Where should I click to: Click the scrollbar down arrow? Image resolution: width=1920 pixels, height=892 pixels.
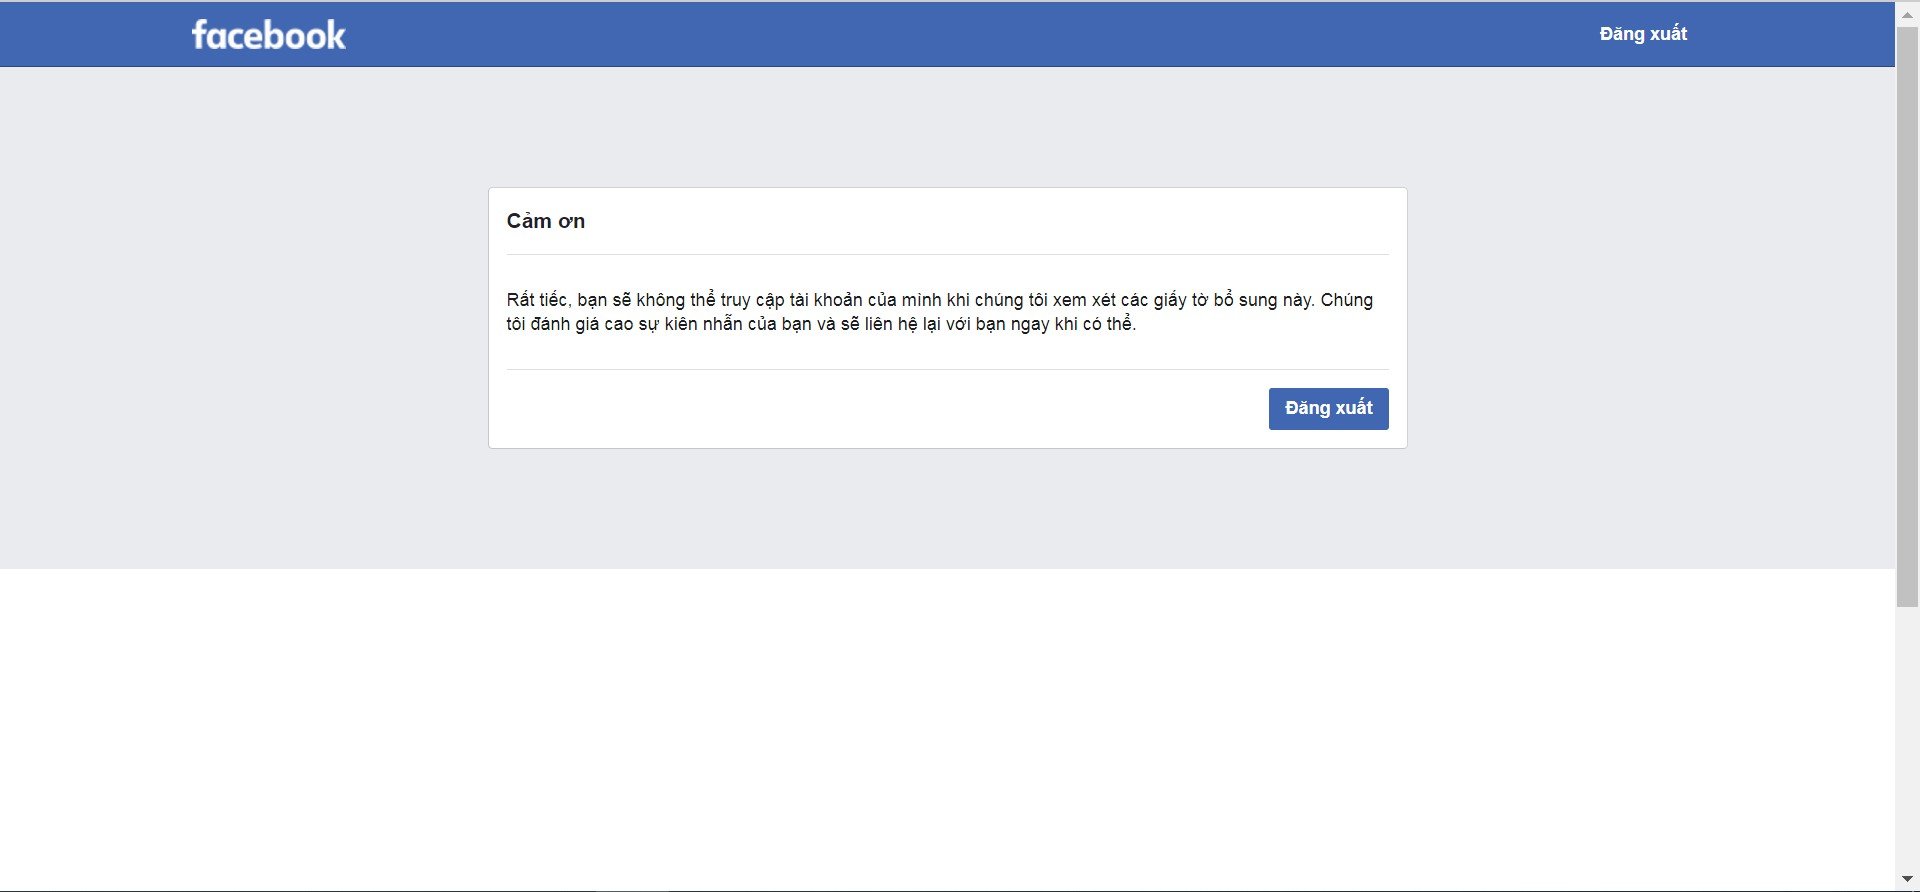click(x=1907, y=879)
